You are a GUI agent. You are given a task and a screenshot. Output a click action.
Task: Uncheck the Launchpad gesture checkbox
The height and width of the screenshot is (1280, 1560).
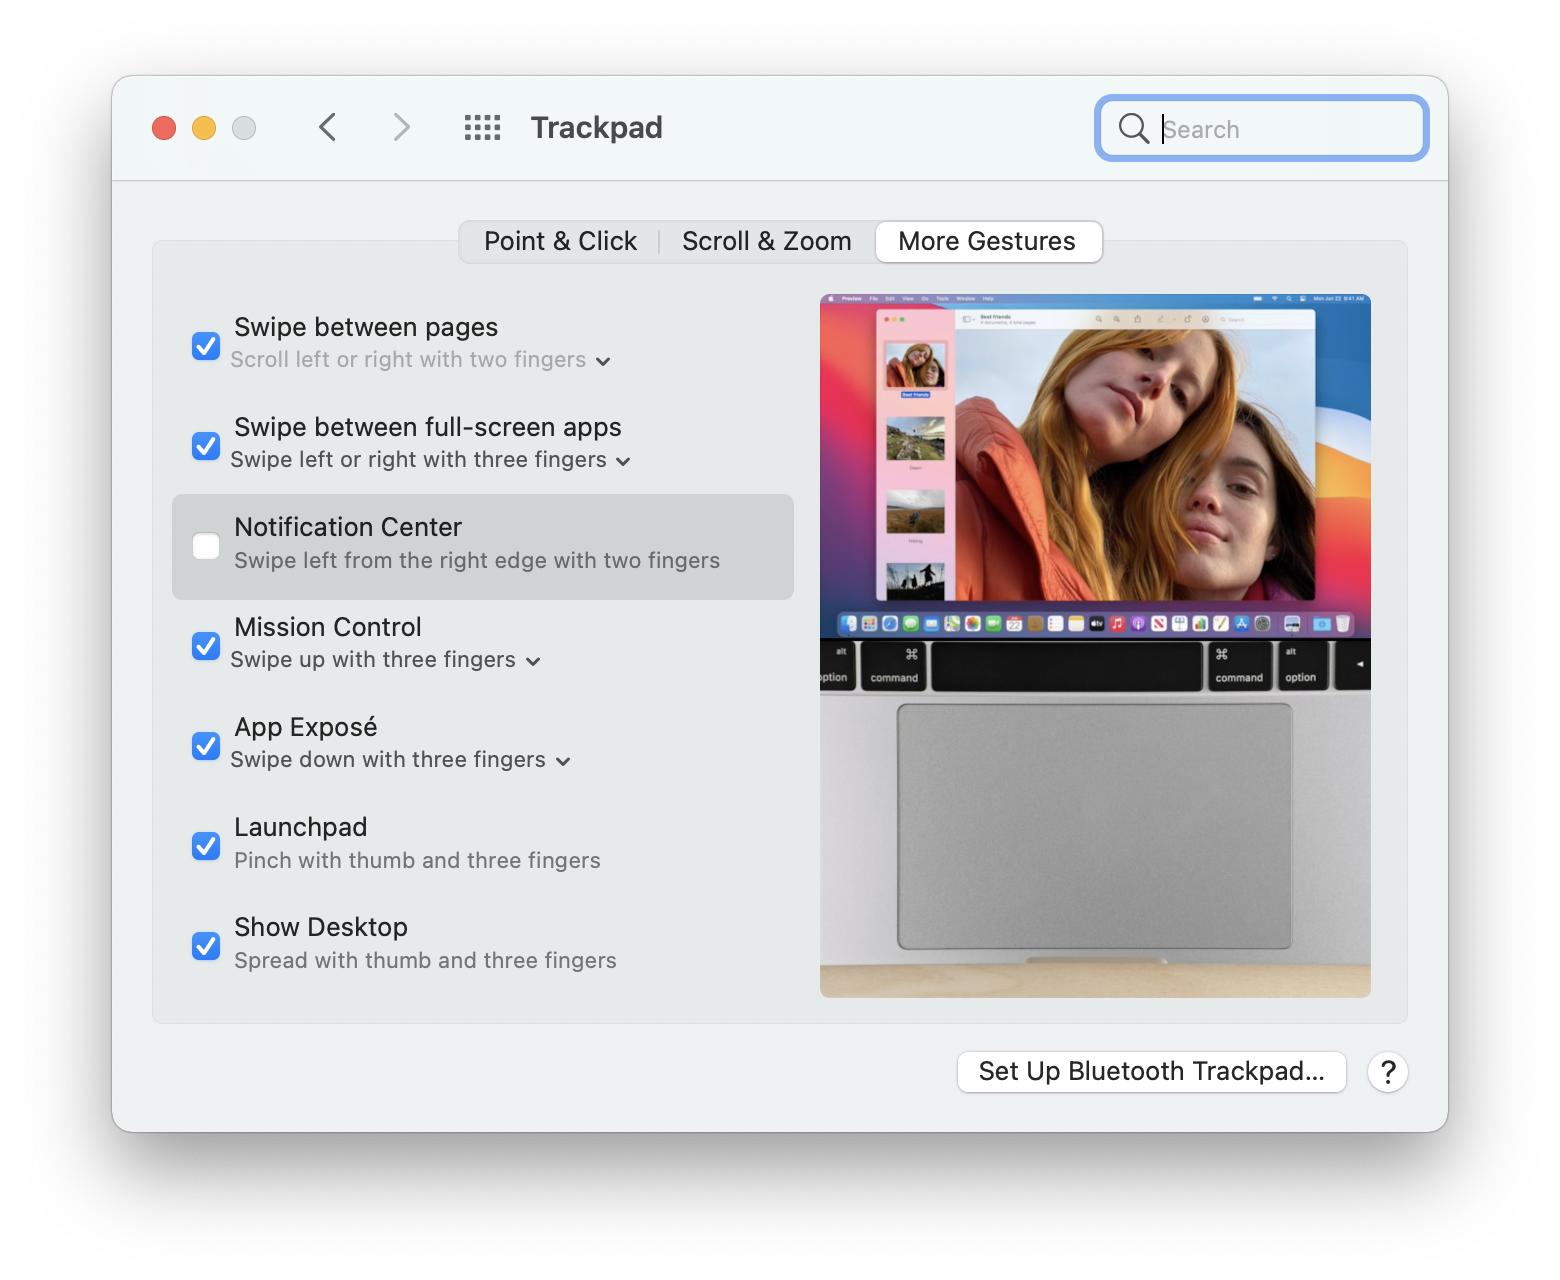pyautogui.click(x=206, y=846)
